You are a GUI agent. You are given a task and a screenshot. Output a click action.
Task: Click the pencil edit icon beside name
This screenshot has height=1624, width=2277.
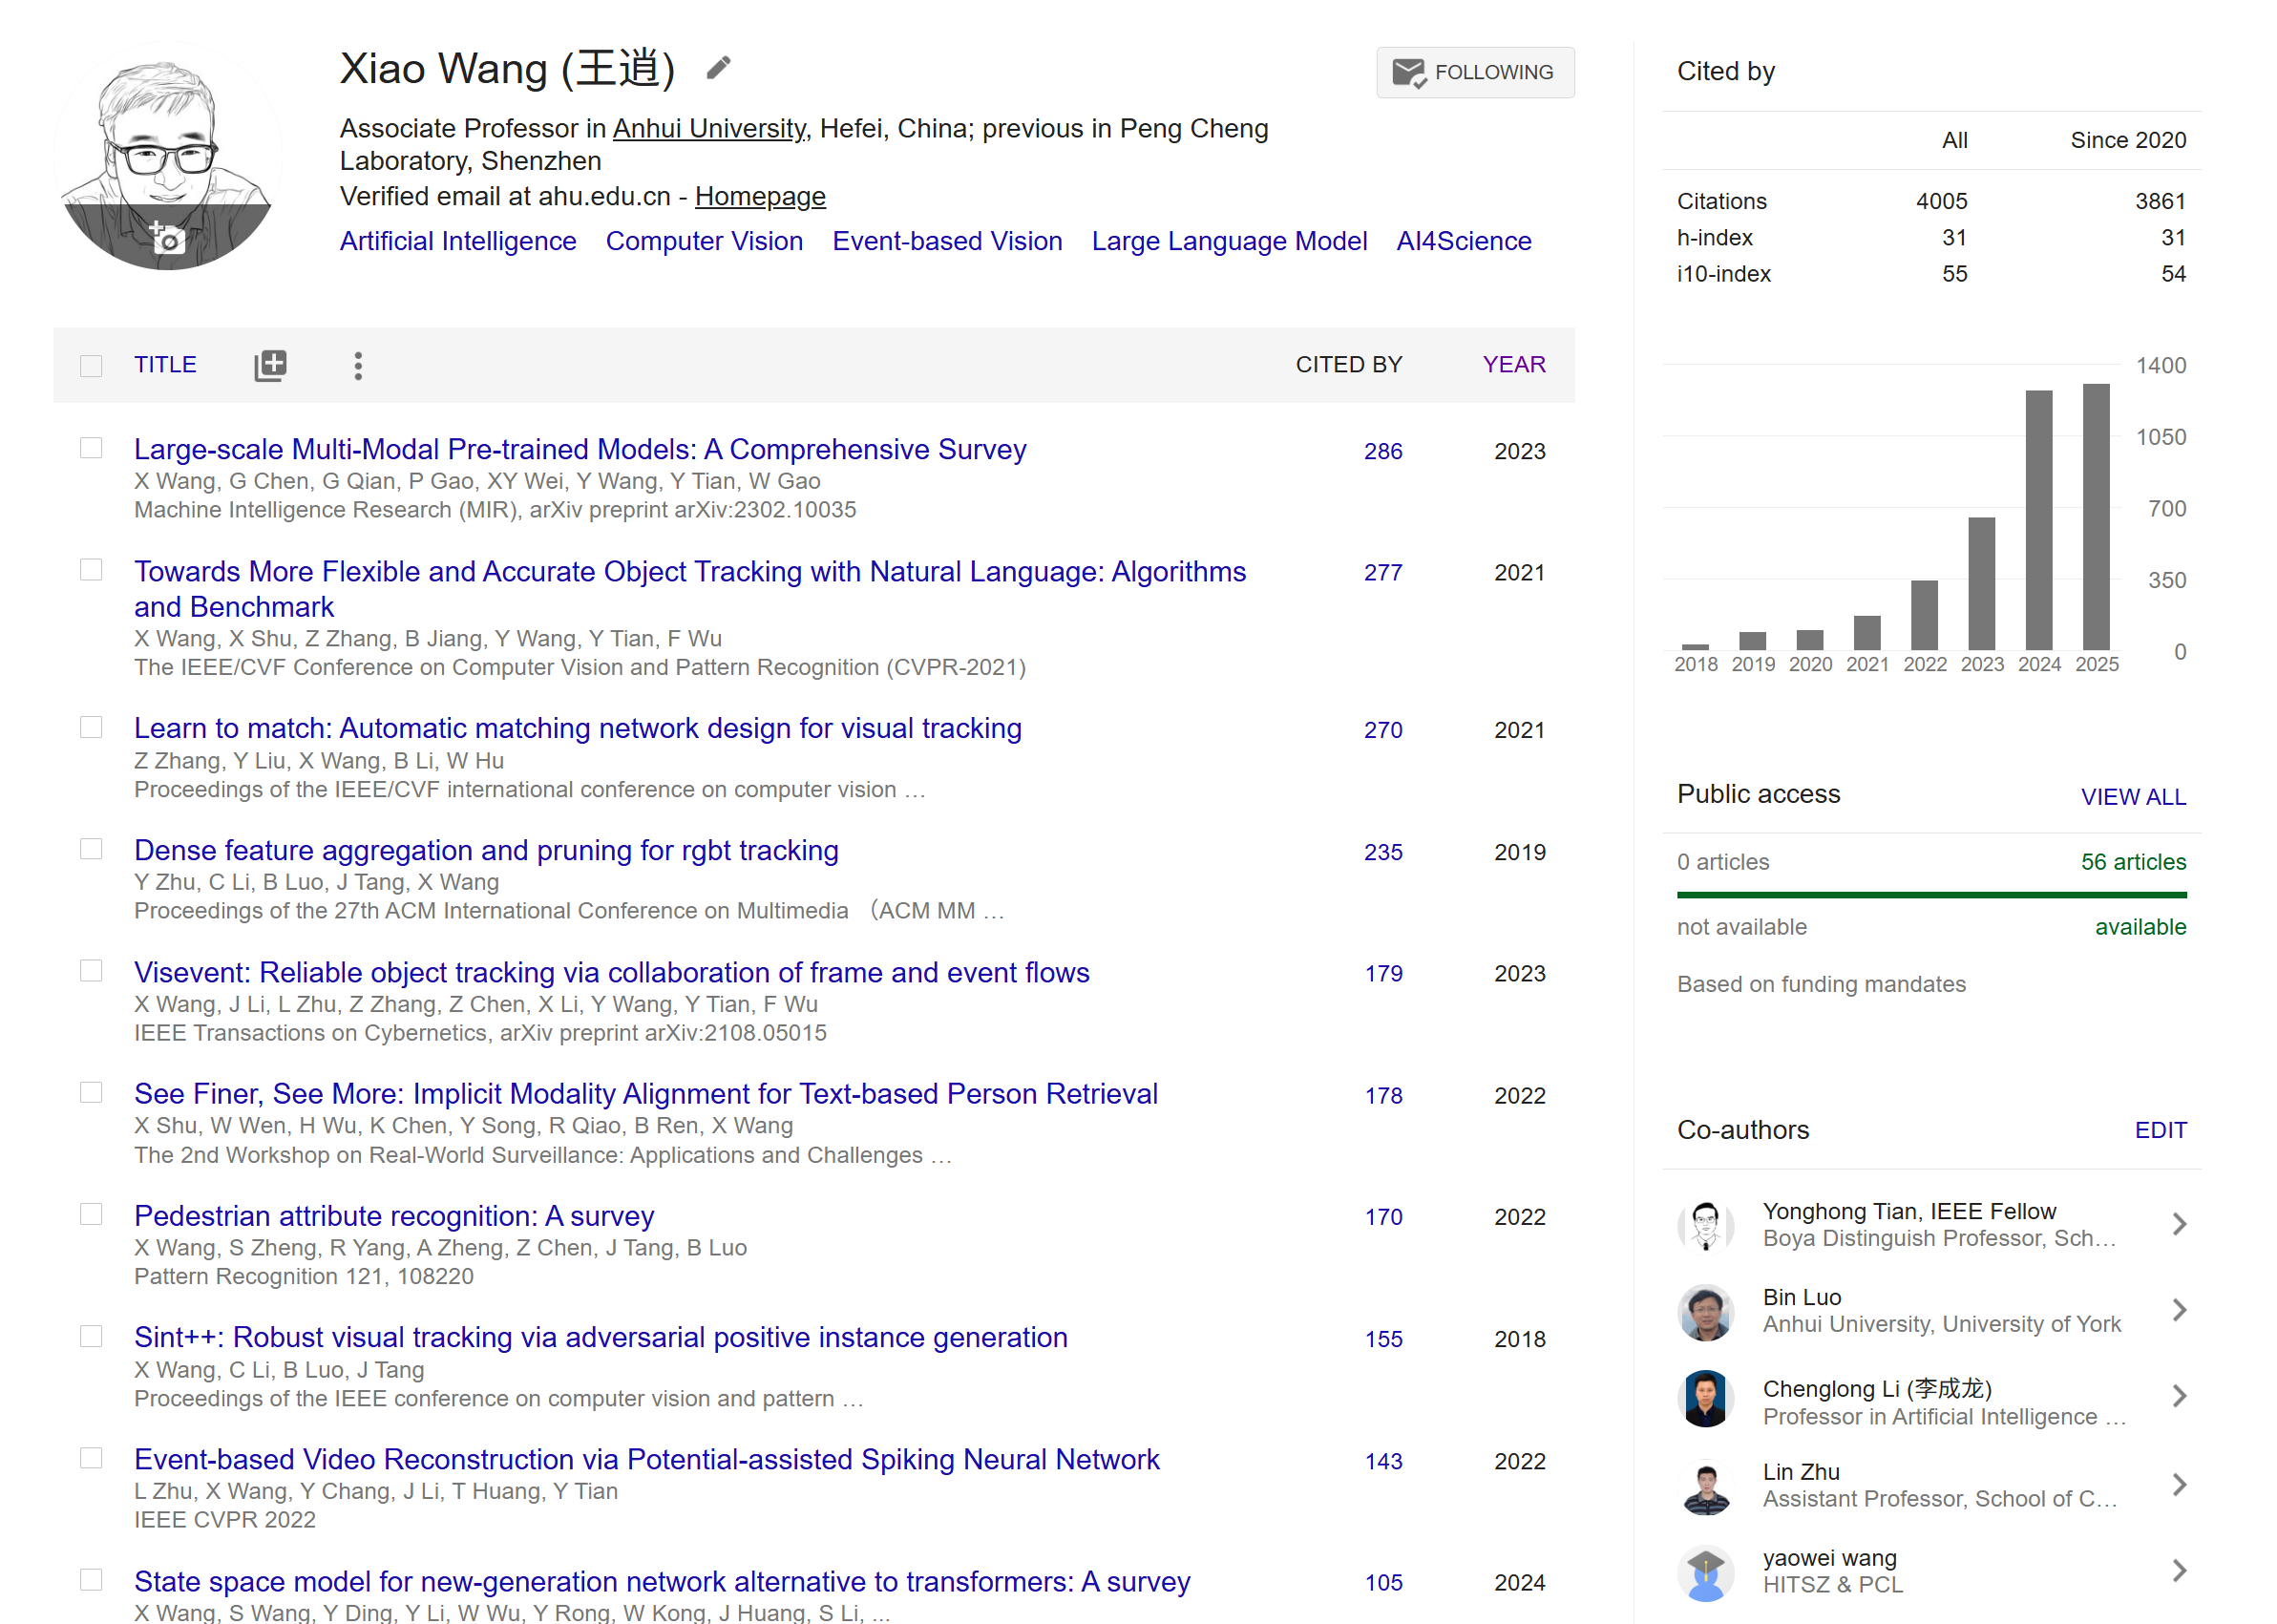(718, 68)
